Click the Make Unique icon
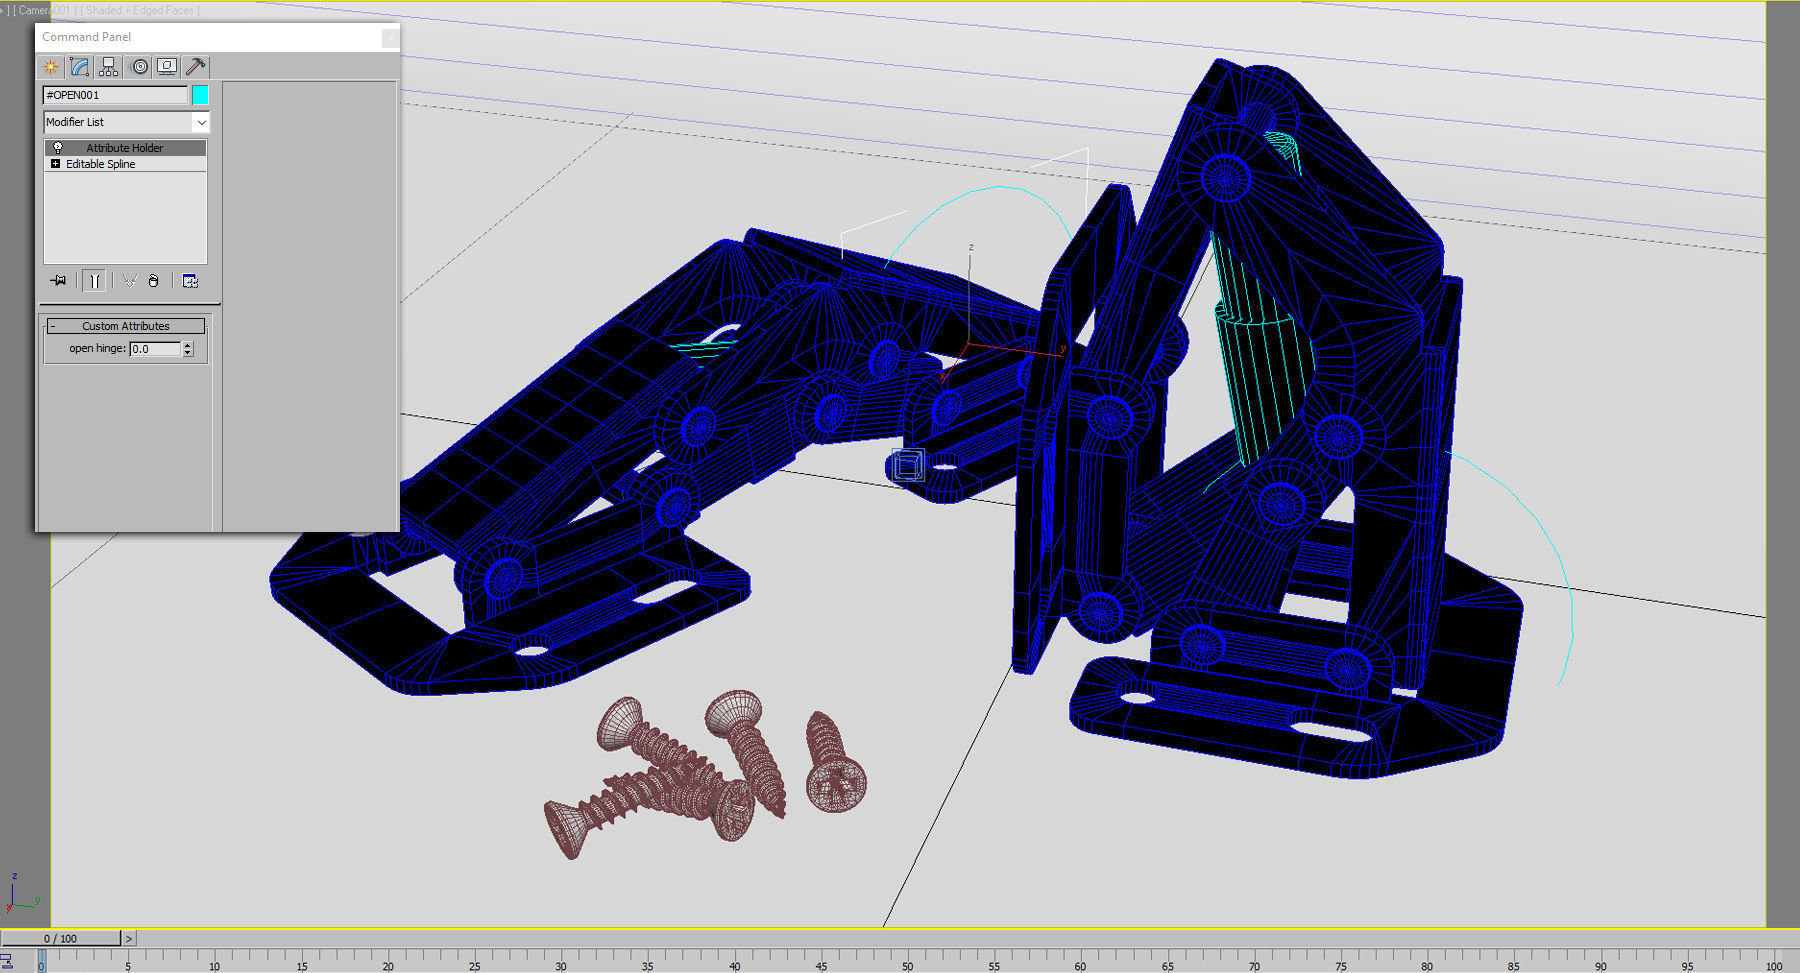1800x973 pixels. click(129, 281)
